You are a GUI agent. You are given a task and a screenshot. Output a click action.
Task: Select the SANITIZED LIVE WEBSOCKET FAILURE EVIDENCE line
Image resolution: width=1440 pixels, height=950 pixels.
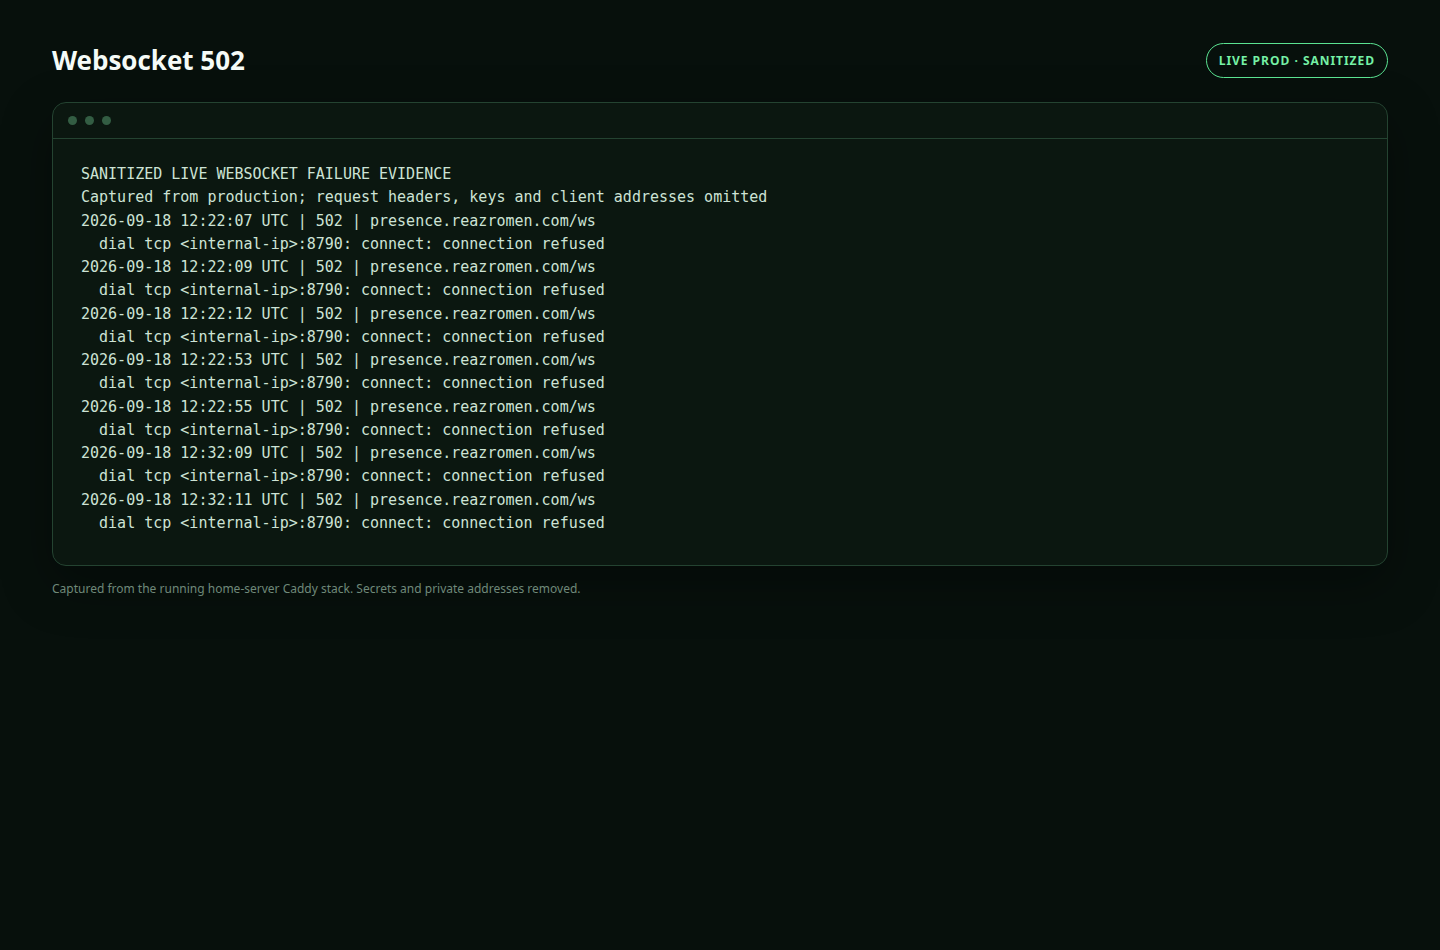tap(266, 173)
